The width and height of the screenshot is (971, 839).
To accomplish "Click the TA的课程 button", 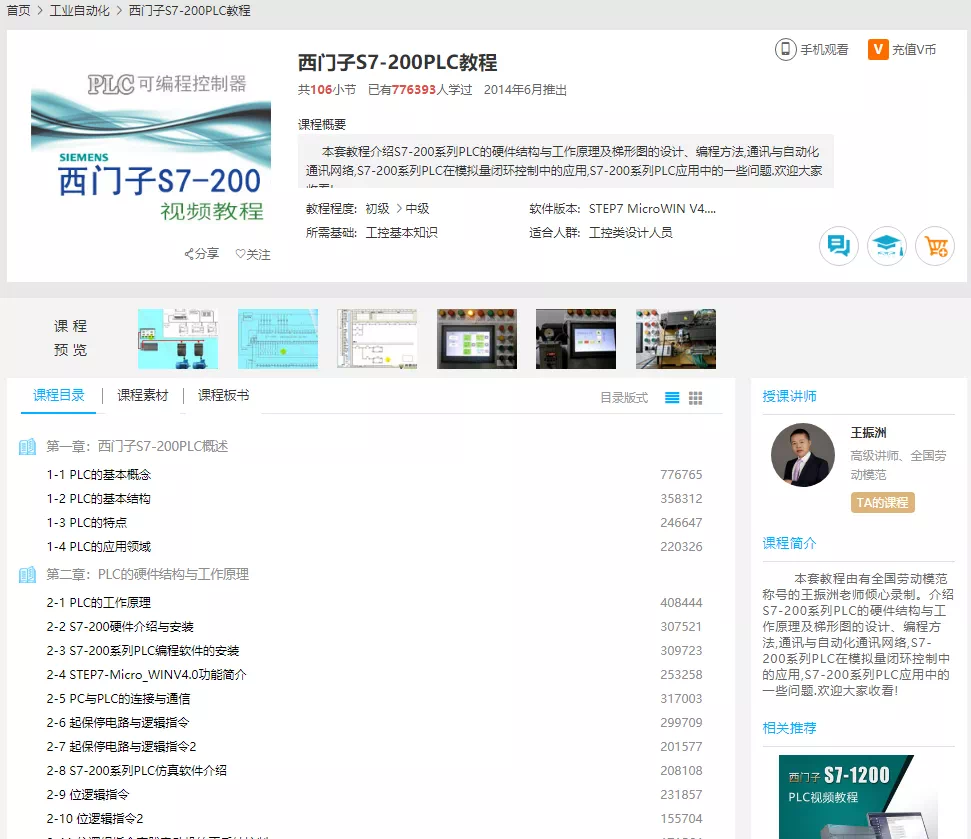I will 882,502.
